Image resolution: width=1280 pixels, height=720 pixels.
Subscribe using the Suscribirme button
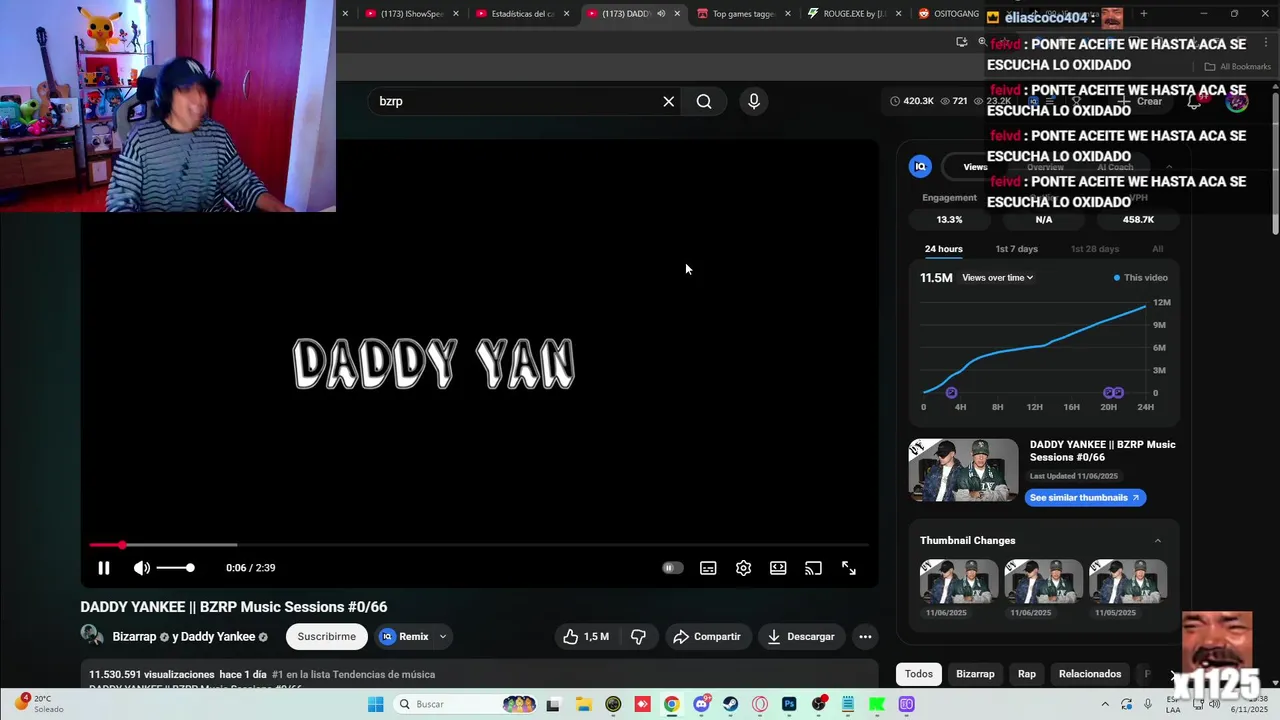(326, 637)
